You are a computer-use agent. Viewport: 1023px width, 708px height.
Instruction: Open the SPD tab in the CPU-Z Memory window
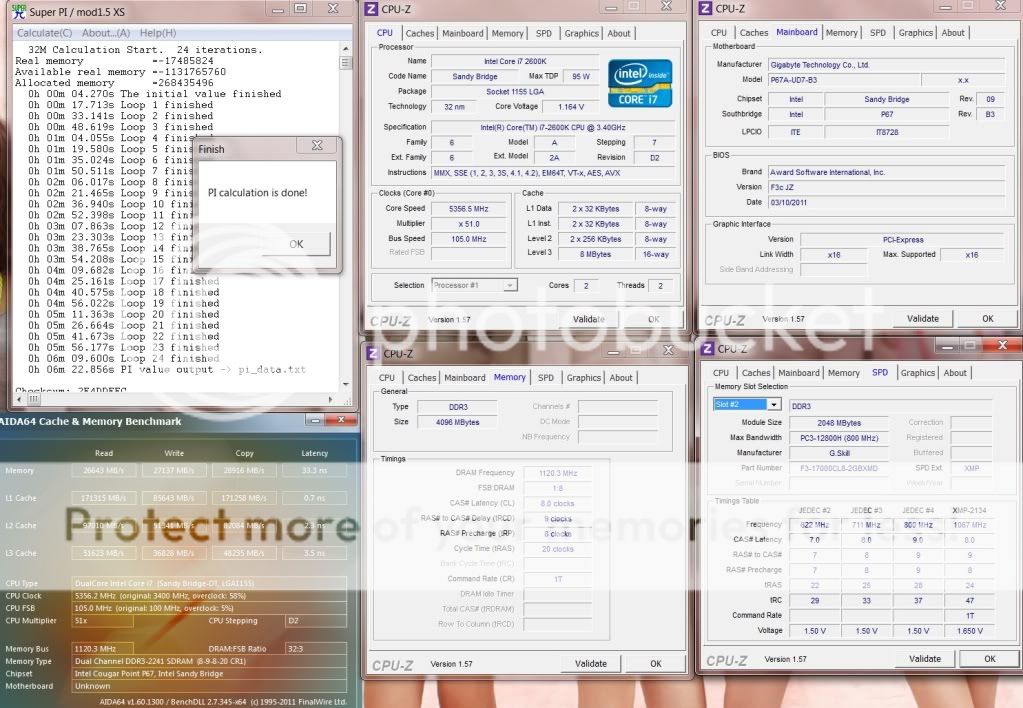[545, 378]
